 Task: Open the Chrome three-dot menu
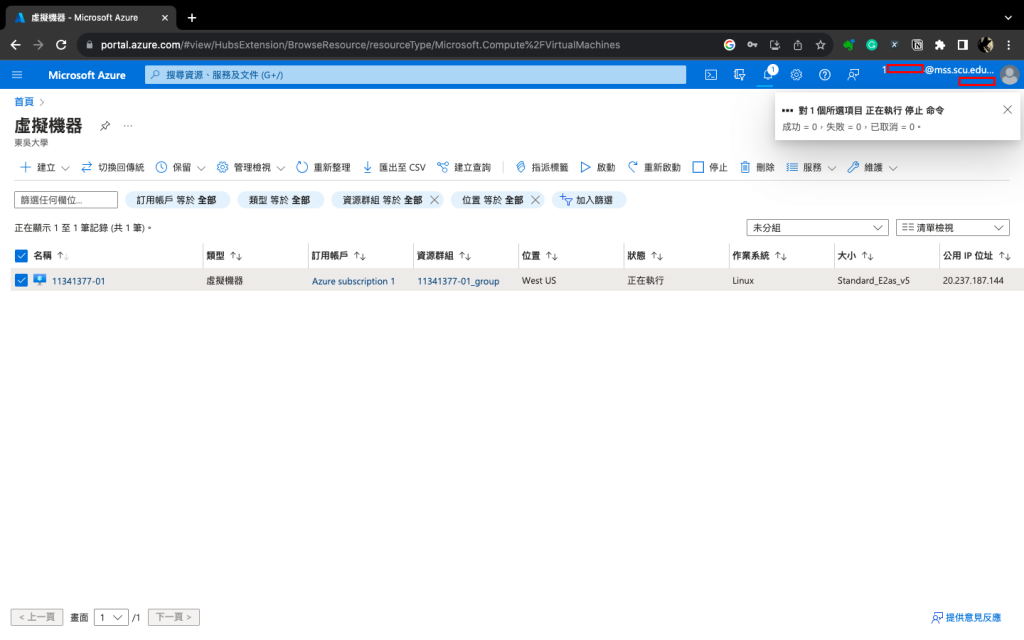(x=1008, y=44)
